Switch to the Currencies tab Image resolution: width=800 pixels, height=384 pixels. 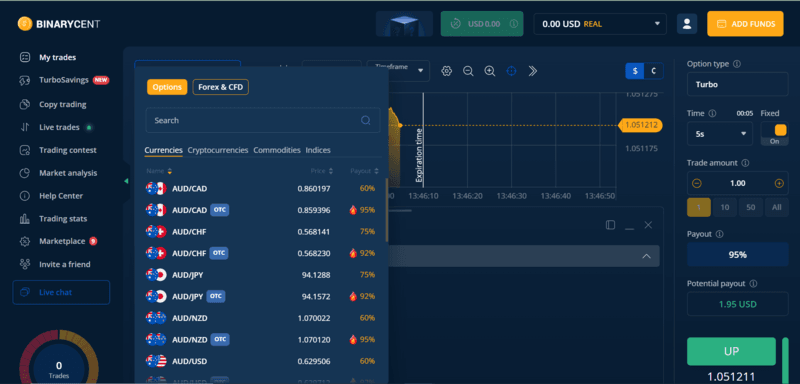point(163,150)
